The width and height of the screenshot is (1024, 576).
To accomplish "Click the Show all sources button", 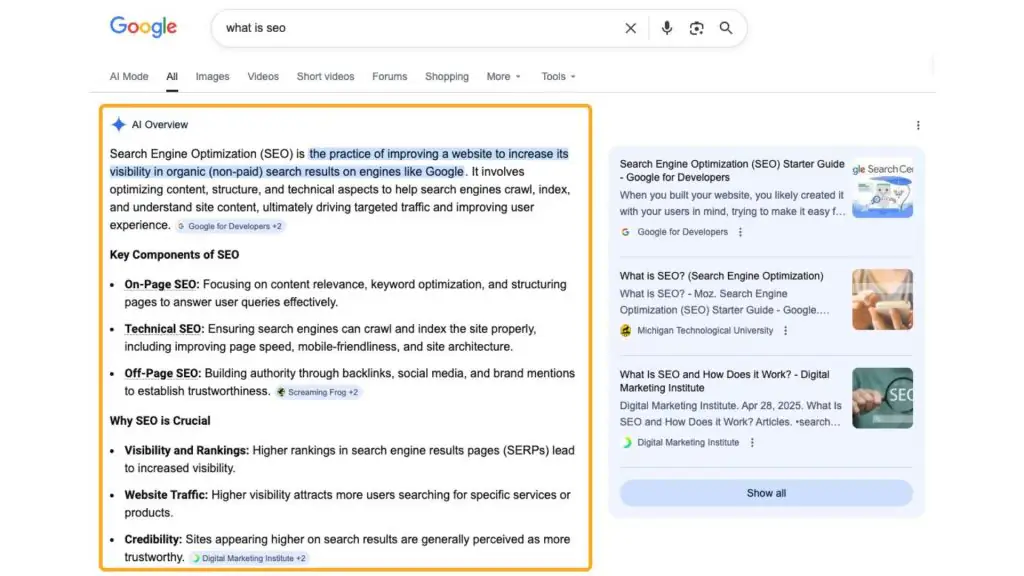I will pyautogui.click(x=766, y=493).
